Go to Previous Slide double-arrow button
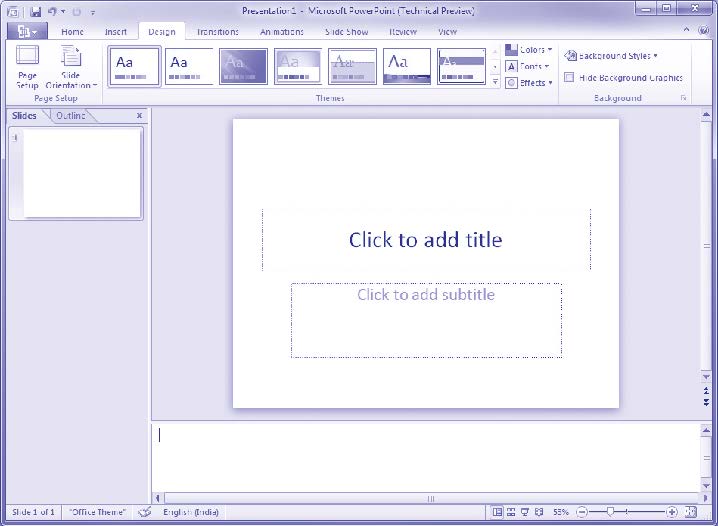 [706, 390]
